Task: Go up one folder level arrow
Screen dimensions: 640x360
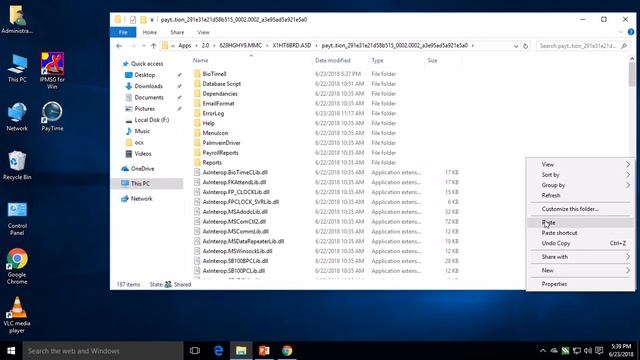Action: (153, 46)
